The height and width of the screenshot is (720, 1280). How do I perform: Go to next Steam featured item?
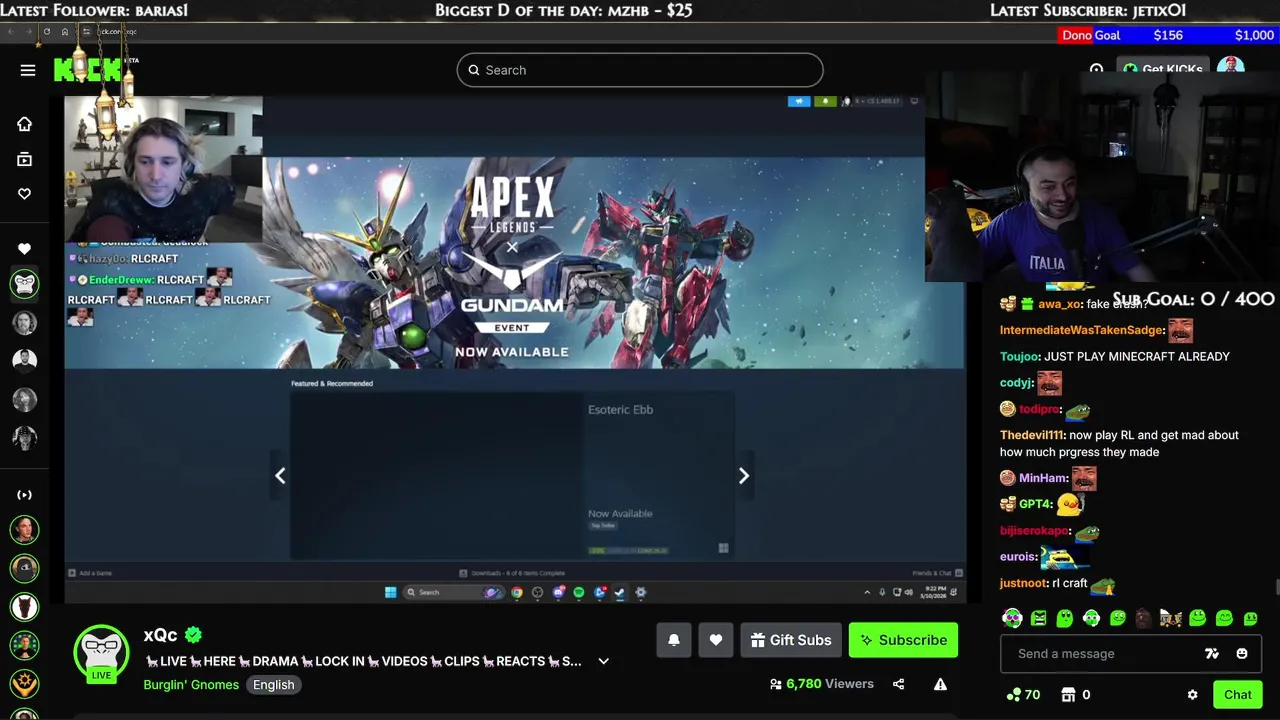[744, 476]
